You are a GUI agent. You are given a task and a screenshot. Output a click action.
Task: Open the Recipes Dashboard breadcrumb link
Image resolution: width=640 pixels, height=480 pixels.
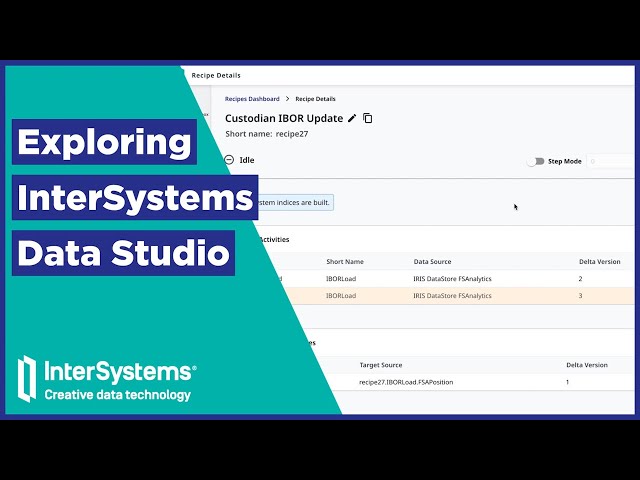[x=252, y=99]
